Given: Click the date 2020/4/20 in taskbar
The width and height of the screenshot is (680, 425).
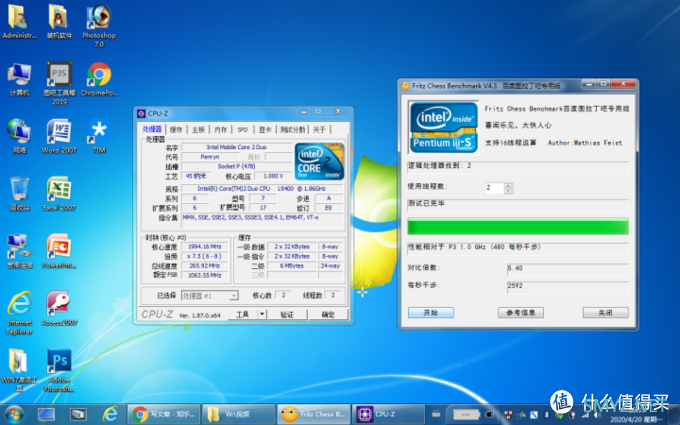Looking at the screenshot, I should click(x=637, y=419).
